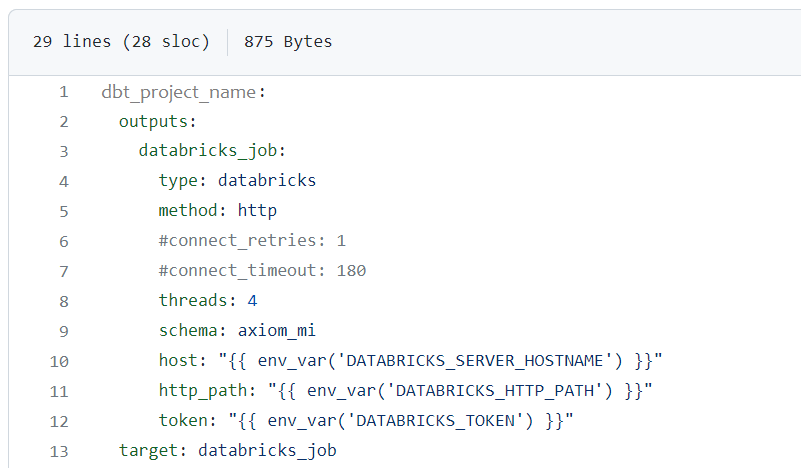
Task: Select line number 12 for token line
Action: pos(59,421)
